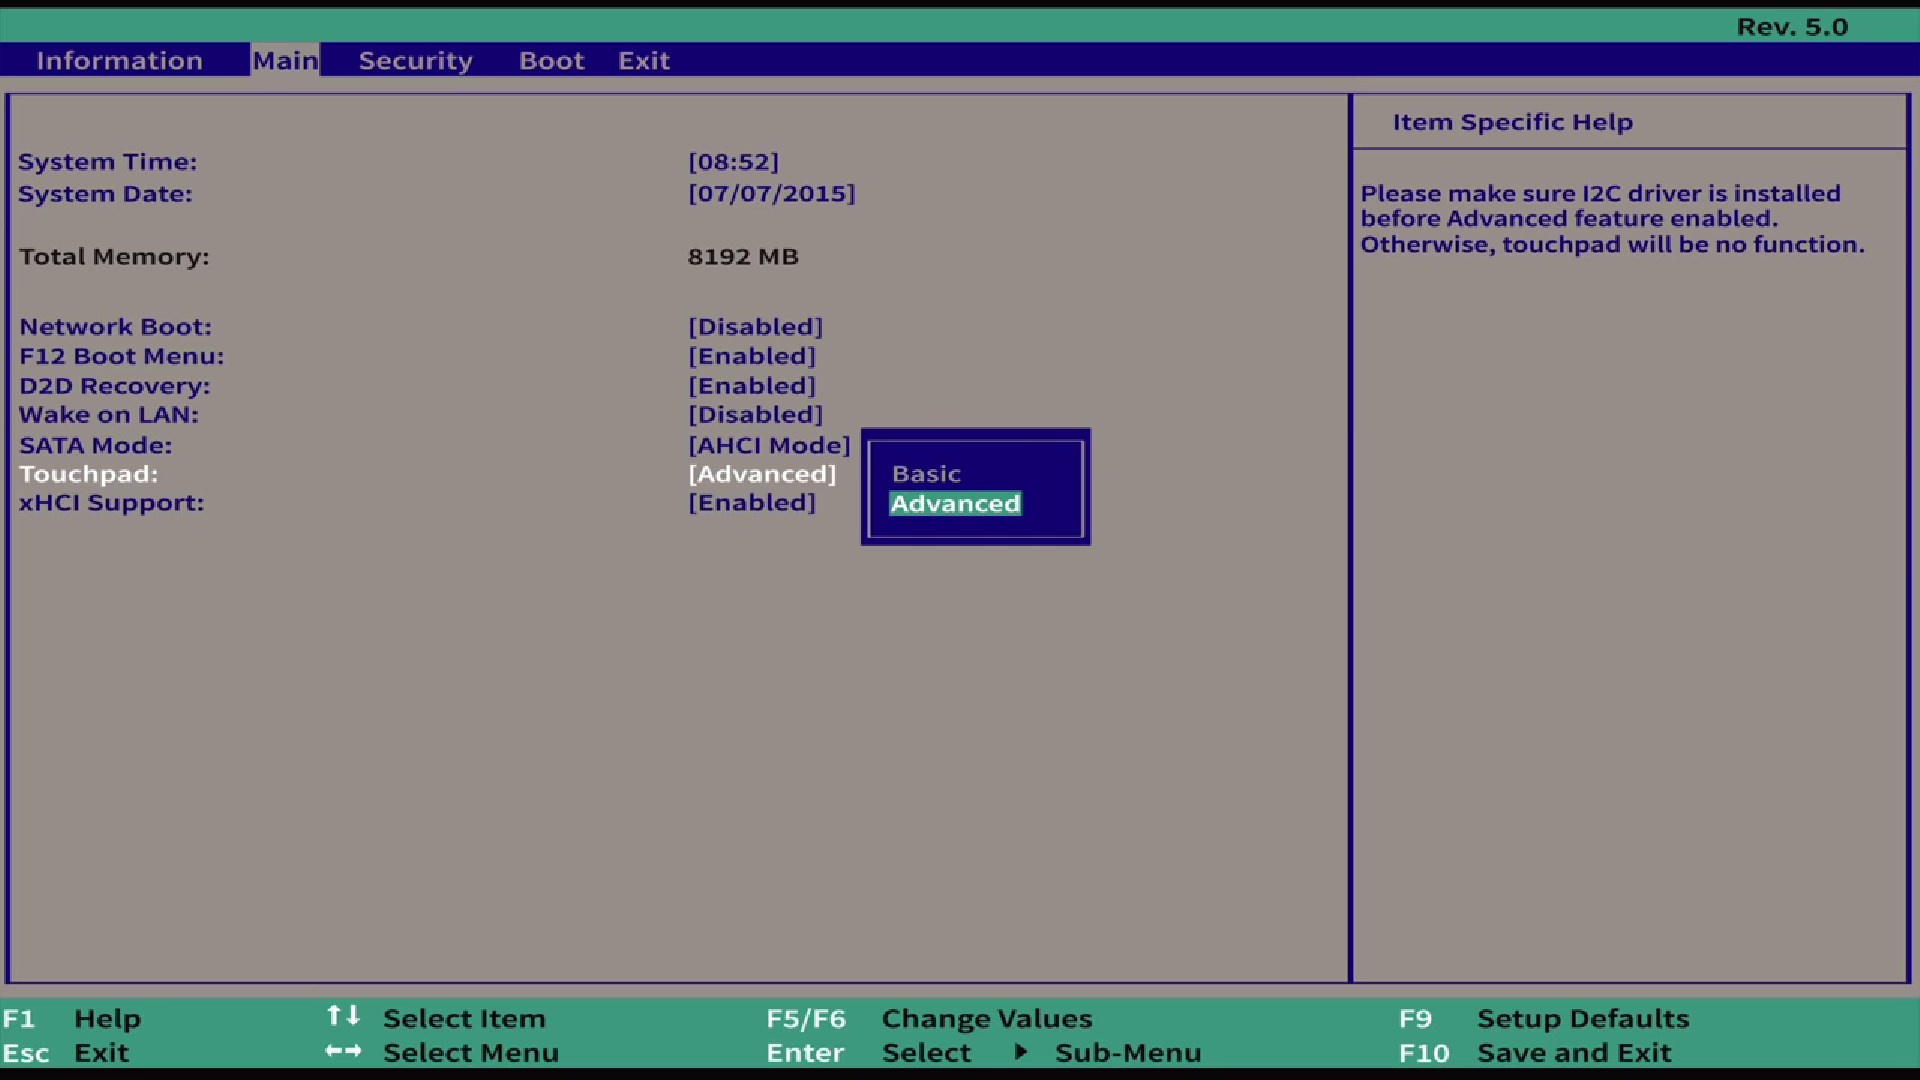Toggle Network Boot Disabled value

755,327
